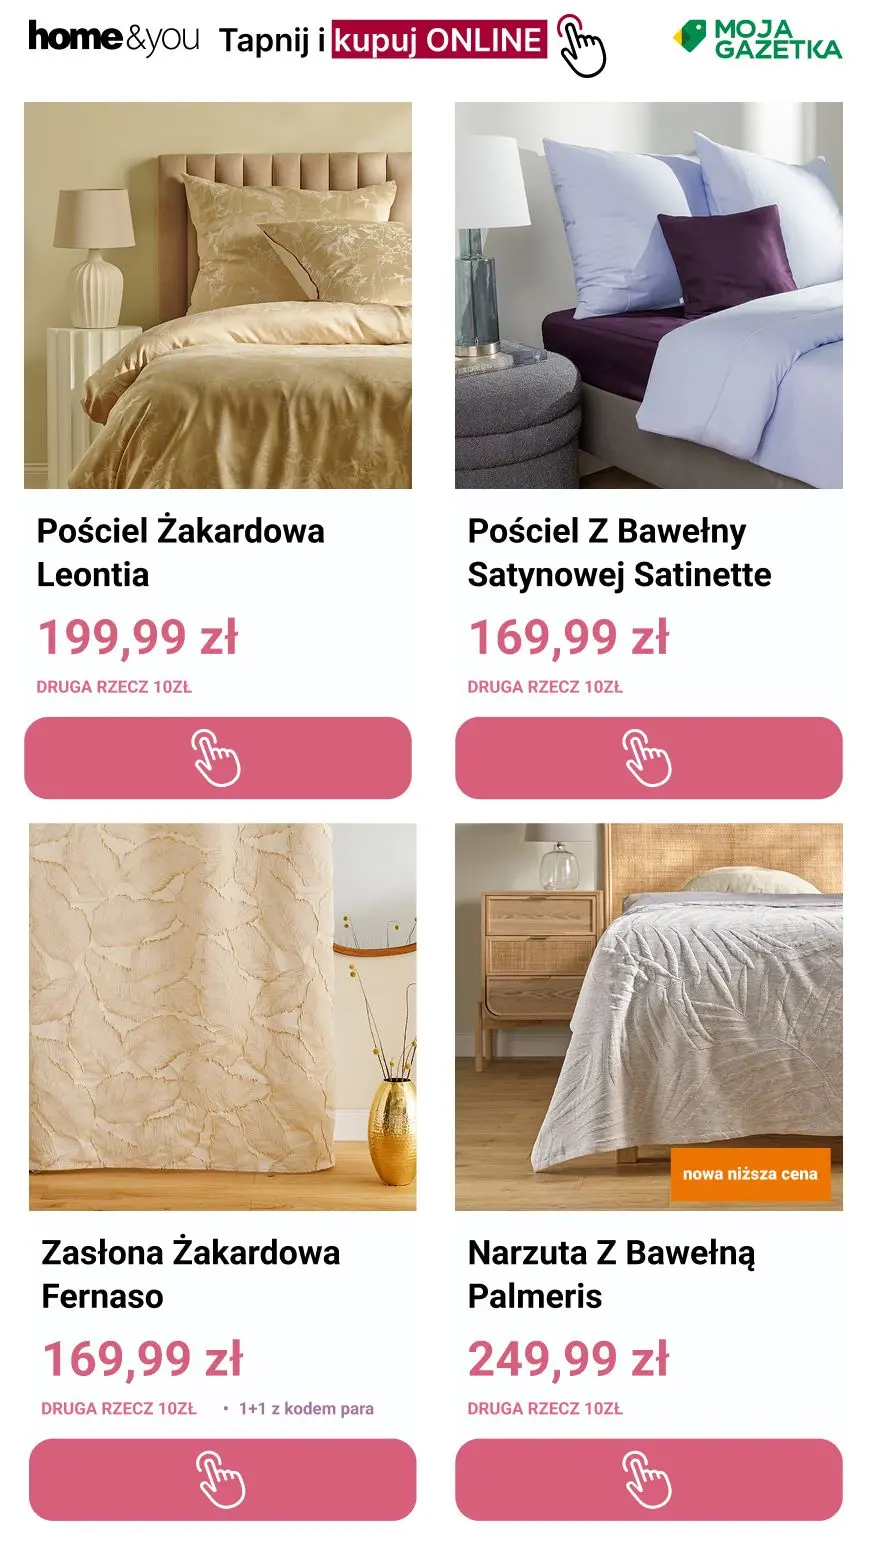This screenshot has height=1550, width=872.
Task: Open the Leontia gold bedding photo
Action: (x=218, y=295)
